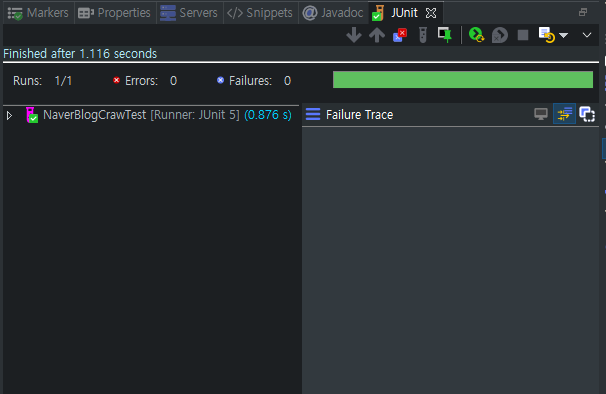The image size is (606, 394).
Task: Click Failure Trace stack lines icon
Action: coord(313,114)
